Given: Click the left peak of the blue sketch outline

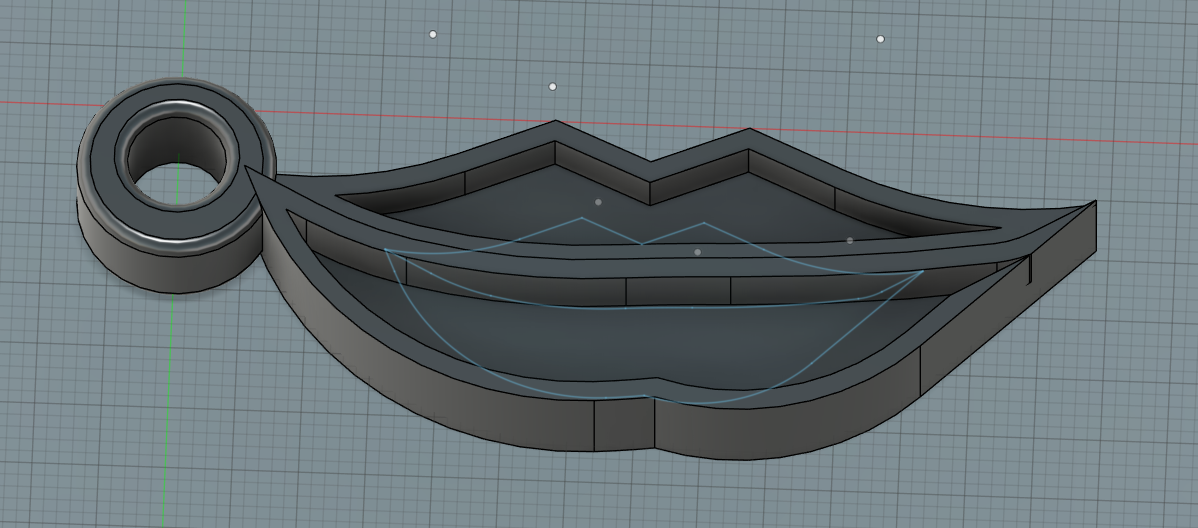Looking at the screenshot, I should [582, 218].
